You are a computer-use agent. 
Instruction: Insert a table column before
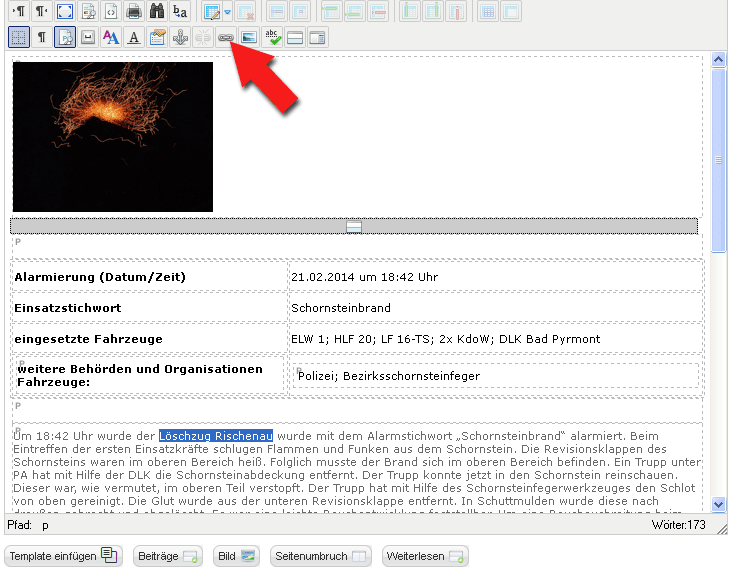point(410,12)
